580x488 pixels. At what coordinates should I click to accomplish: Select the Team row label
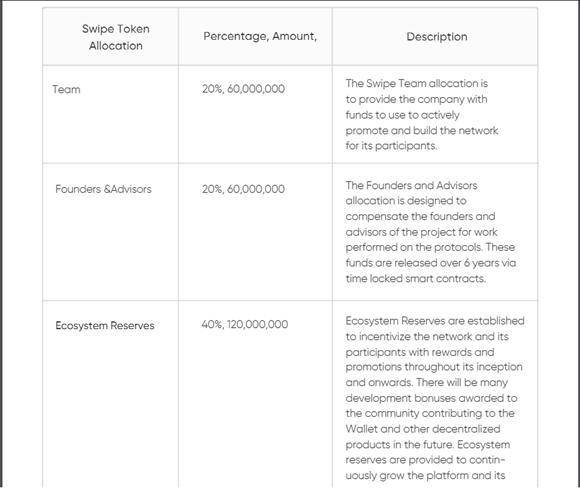[x=66, y=89]
